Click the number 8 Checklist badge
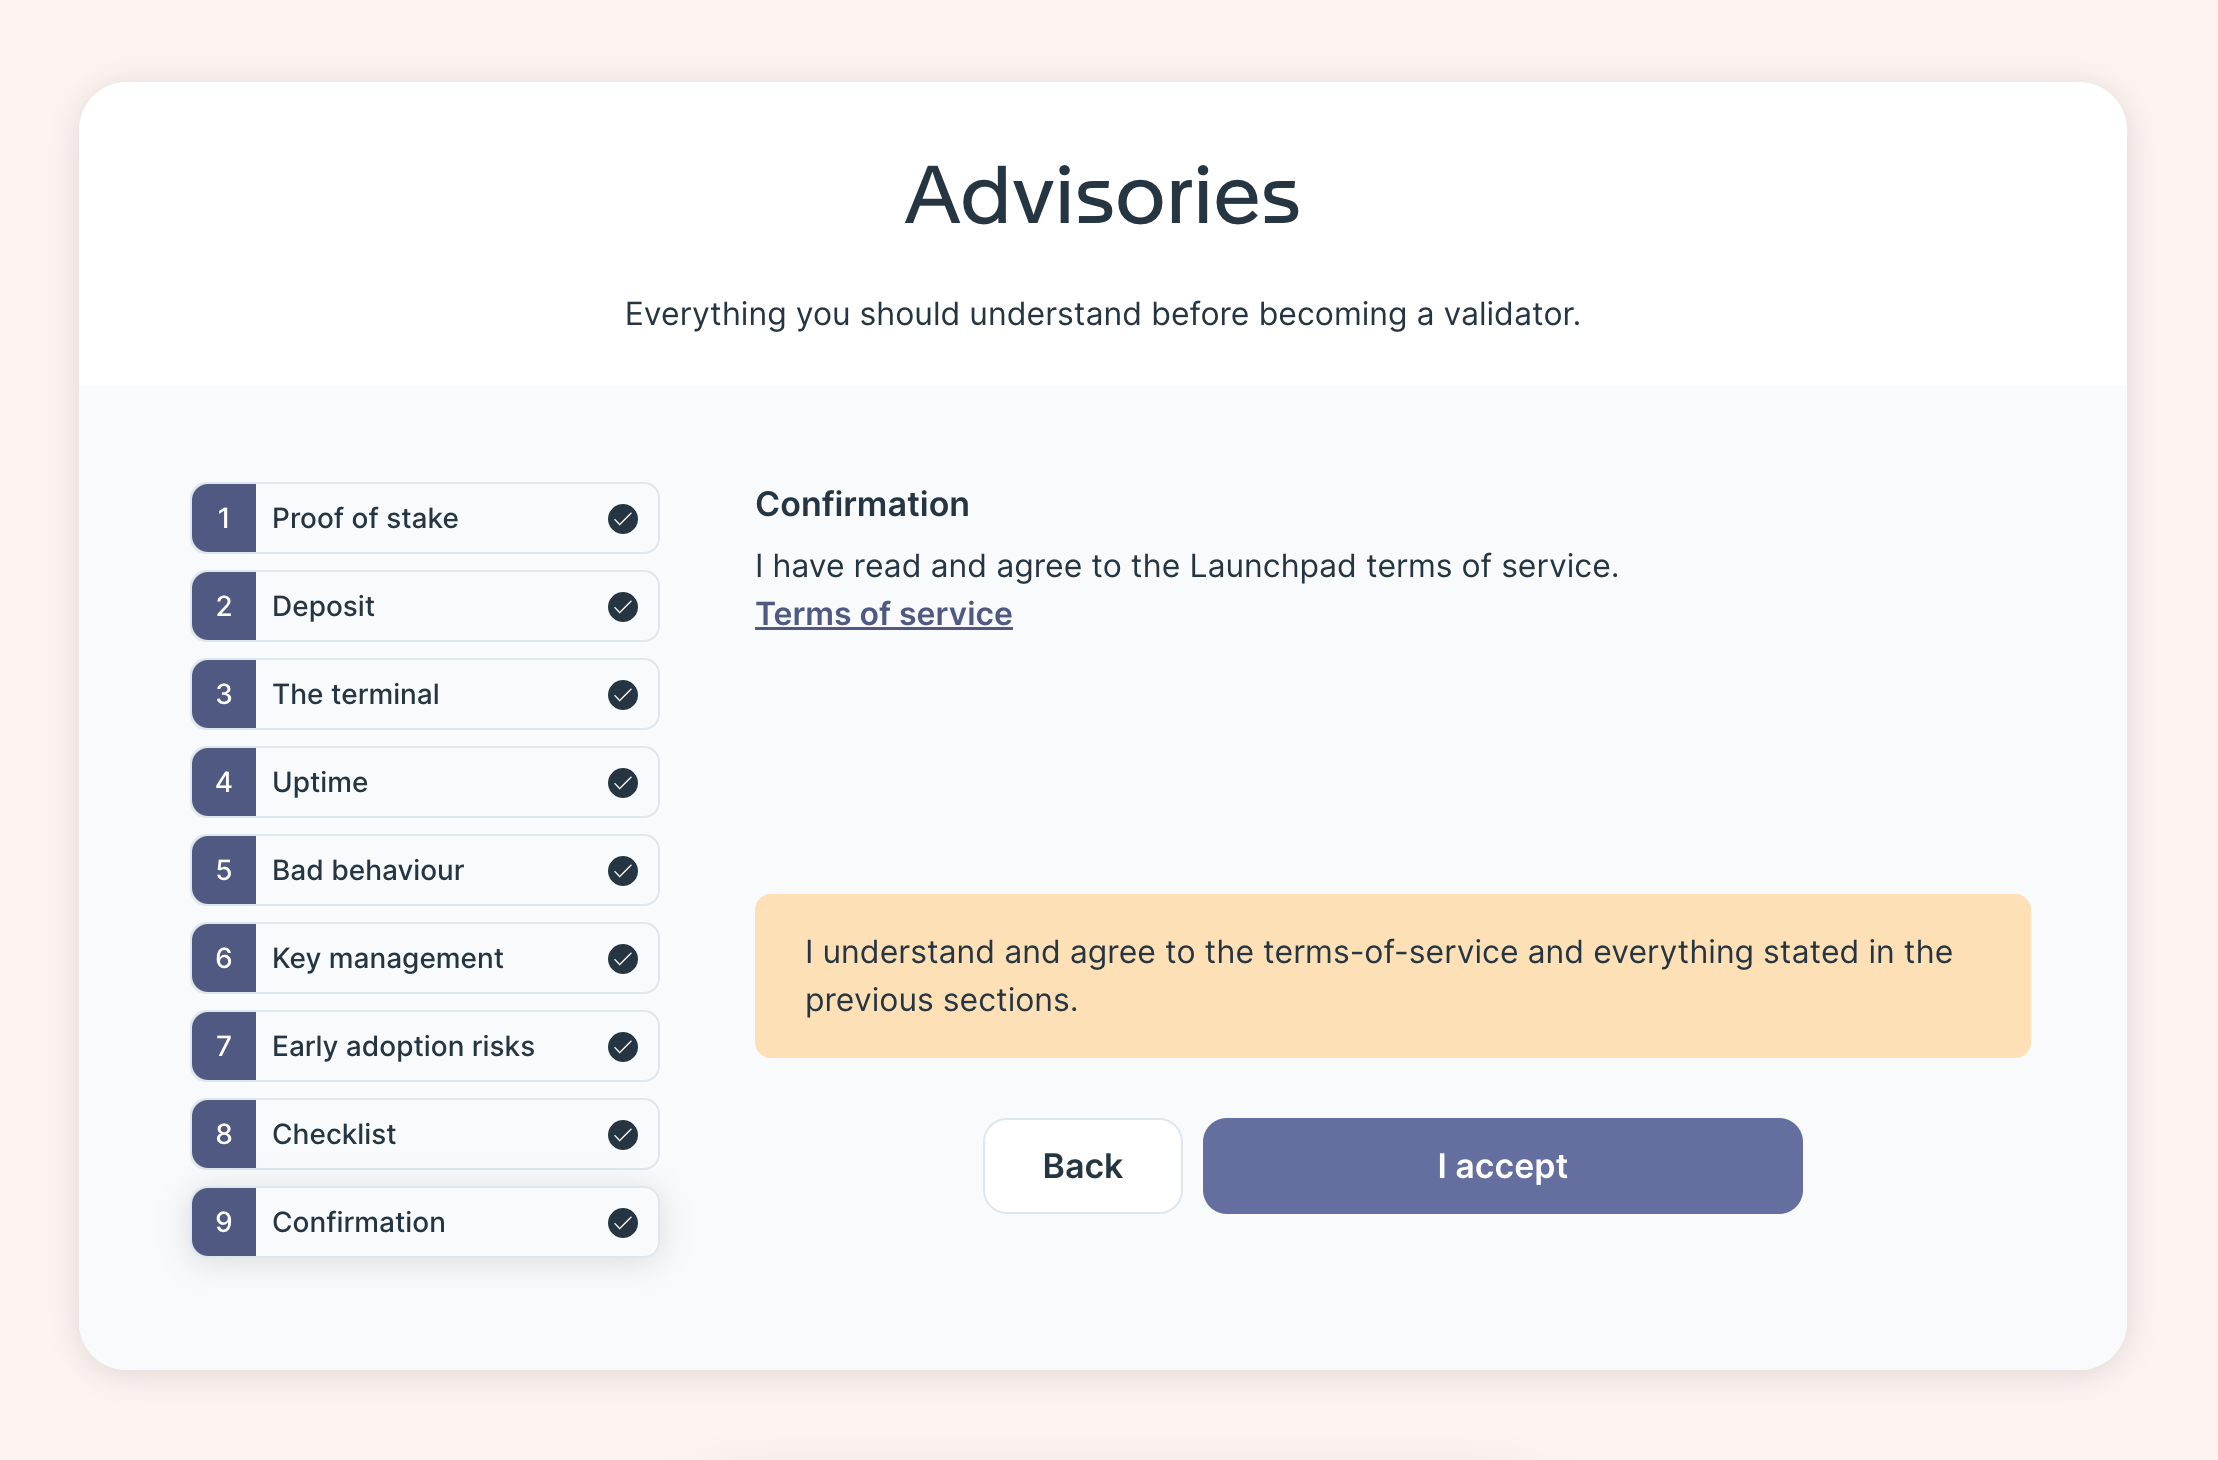Viewport: 2218px width, 1460px height. (224, 1135)
